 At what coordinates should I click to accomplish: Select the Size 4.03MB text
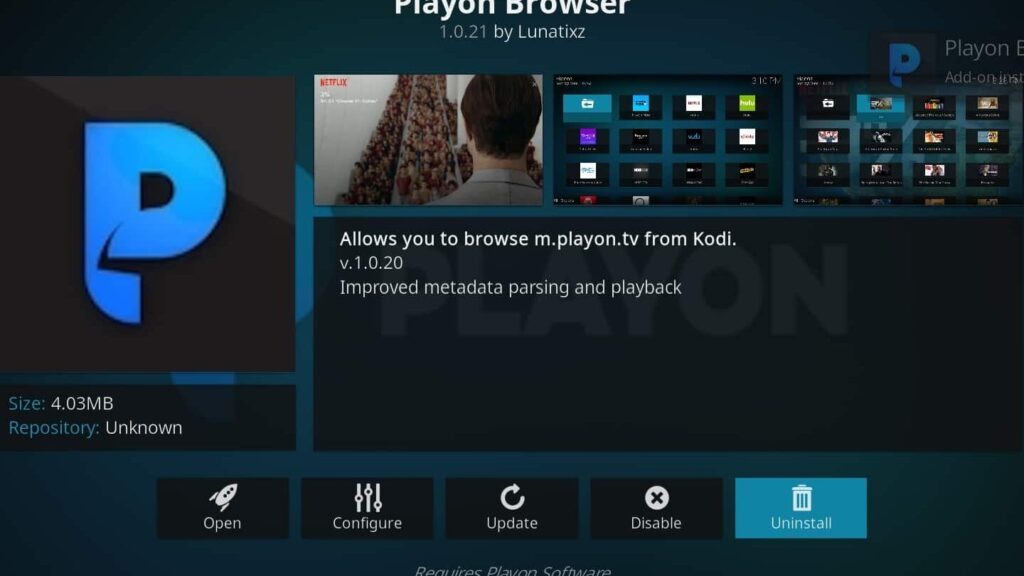(x=61, y=404)
